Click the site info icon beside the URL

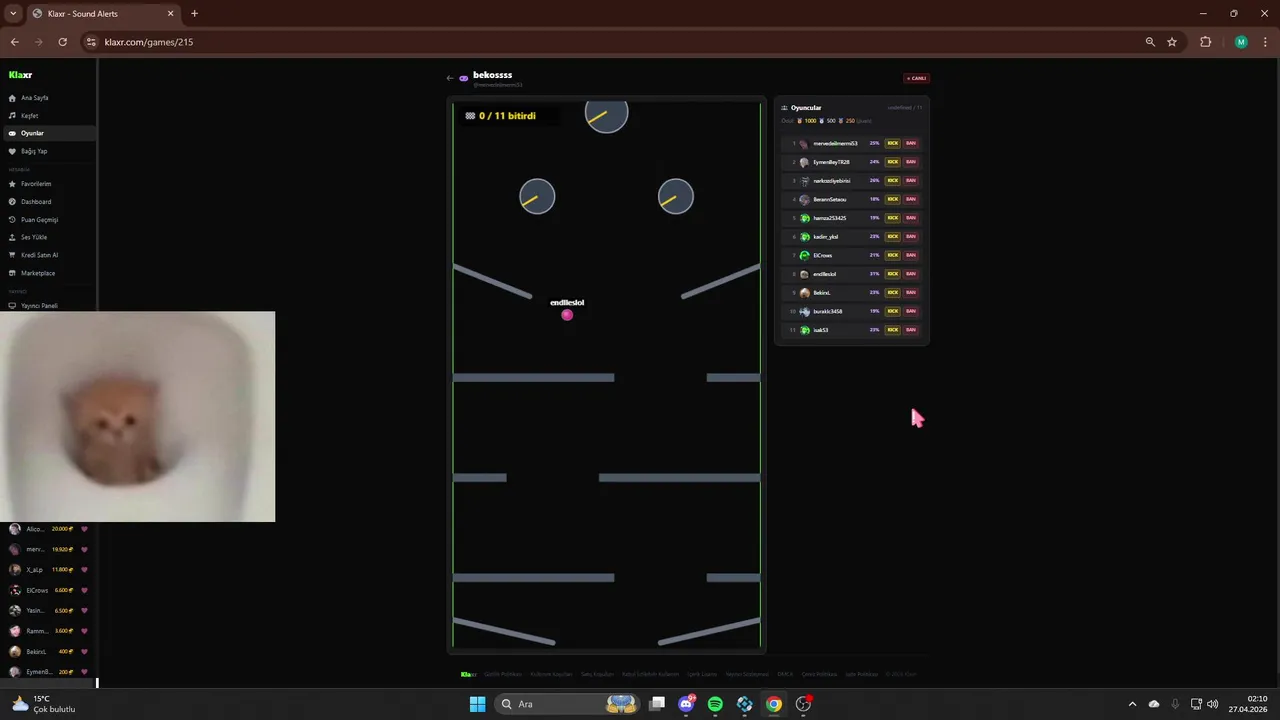click(x=91, y=42)
